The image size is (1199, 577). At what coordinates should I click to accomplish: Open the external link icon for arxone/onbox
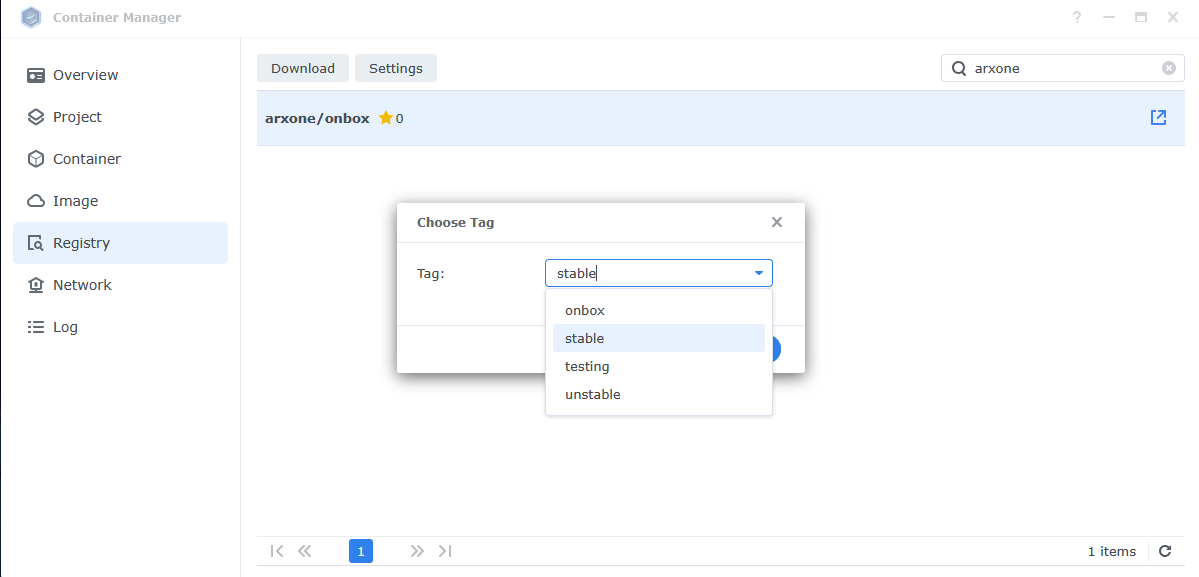tap(1158, 118)
